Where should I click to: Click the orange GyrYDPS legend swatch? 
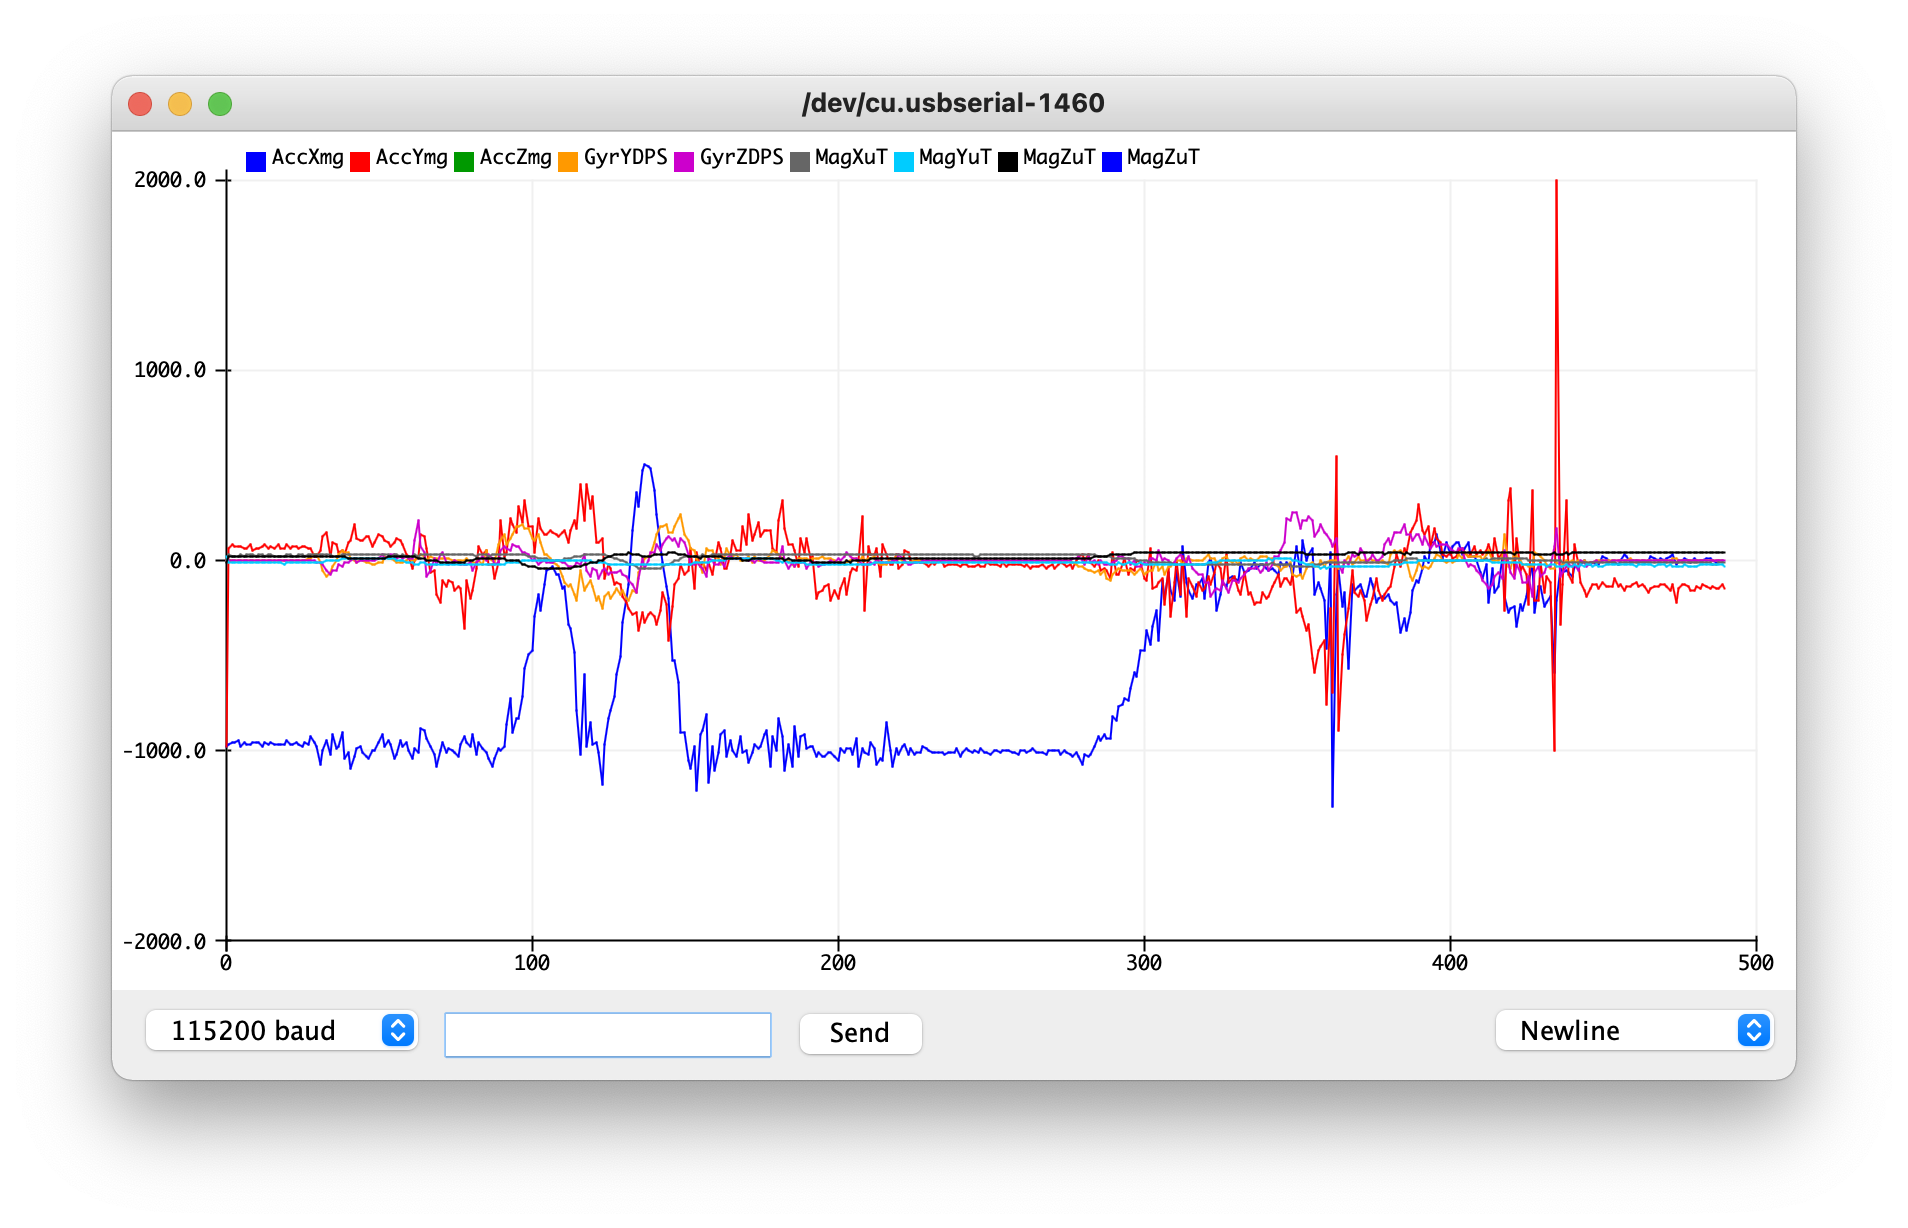pos(568,161)
